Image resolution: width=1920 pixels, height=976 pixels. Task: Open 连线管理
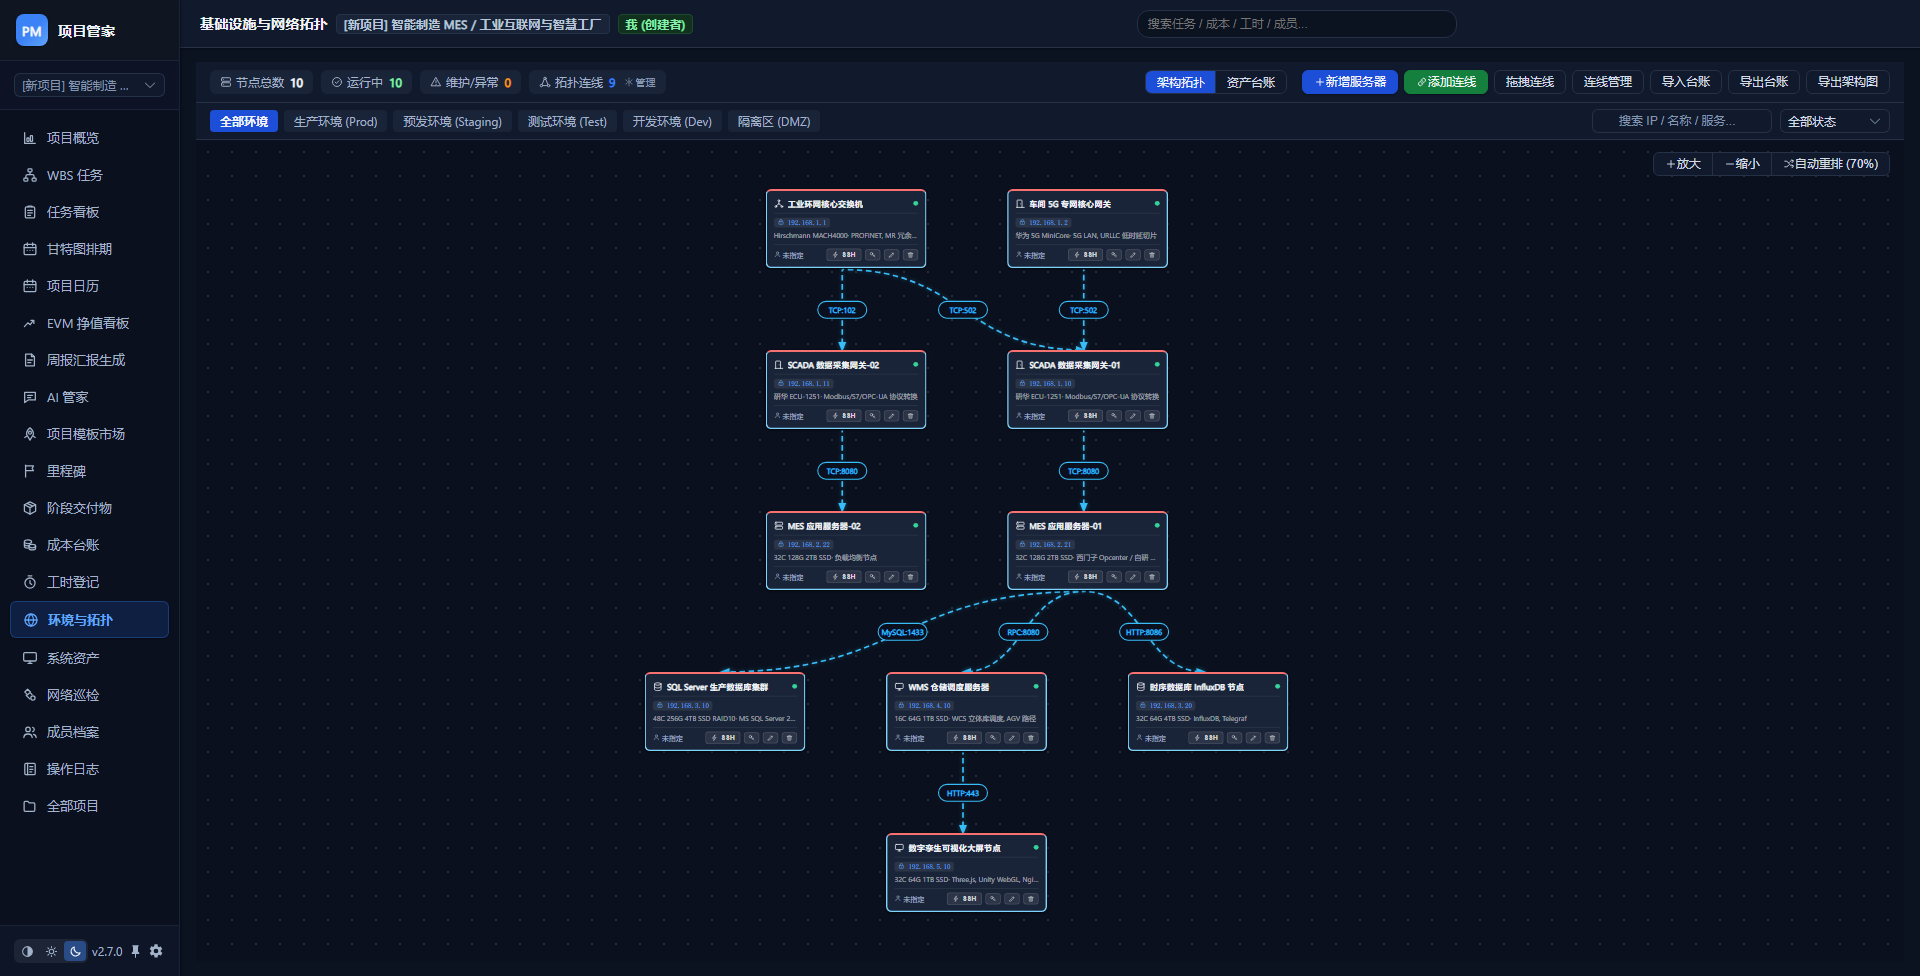1607,82
